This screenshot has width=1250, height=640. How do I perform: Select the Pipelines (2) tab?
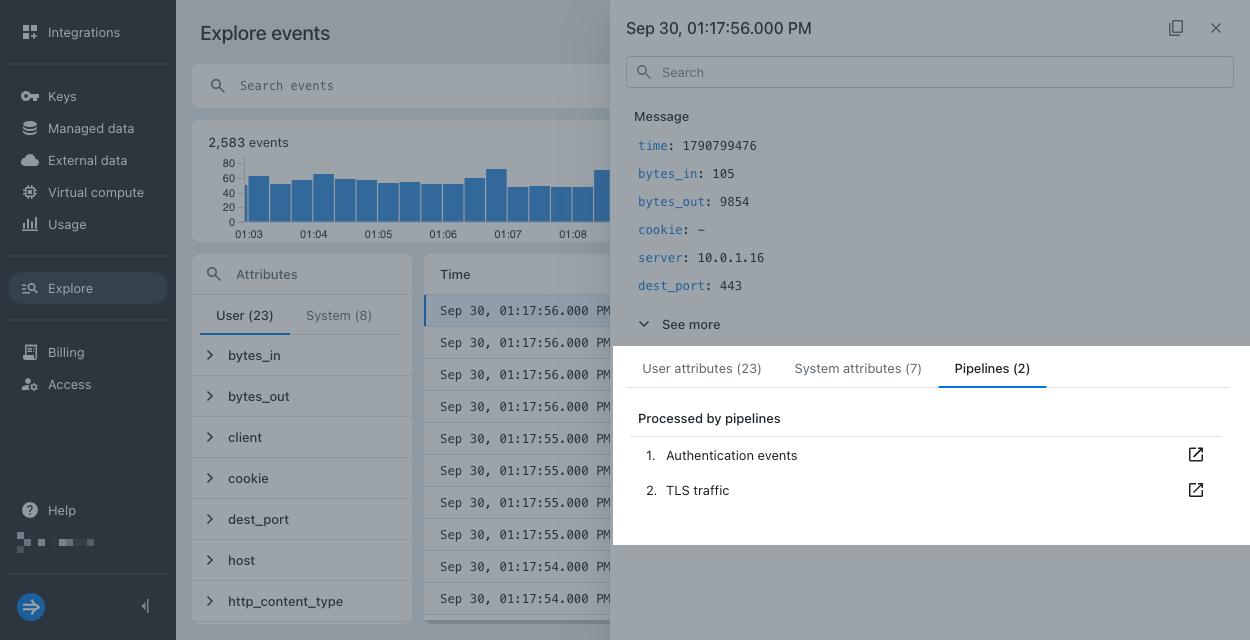coord(992,368)
